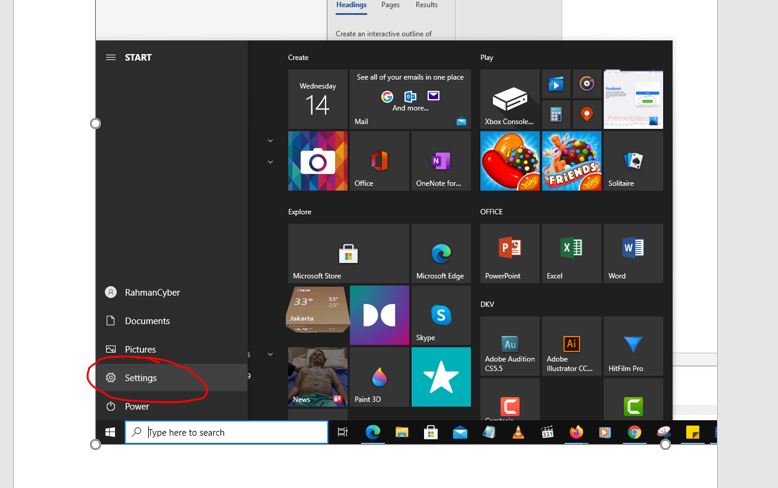Click the Power button in Start menu
This screenshot has width=778, height=488.
[x=172, y=406]
